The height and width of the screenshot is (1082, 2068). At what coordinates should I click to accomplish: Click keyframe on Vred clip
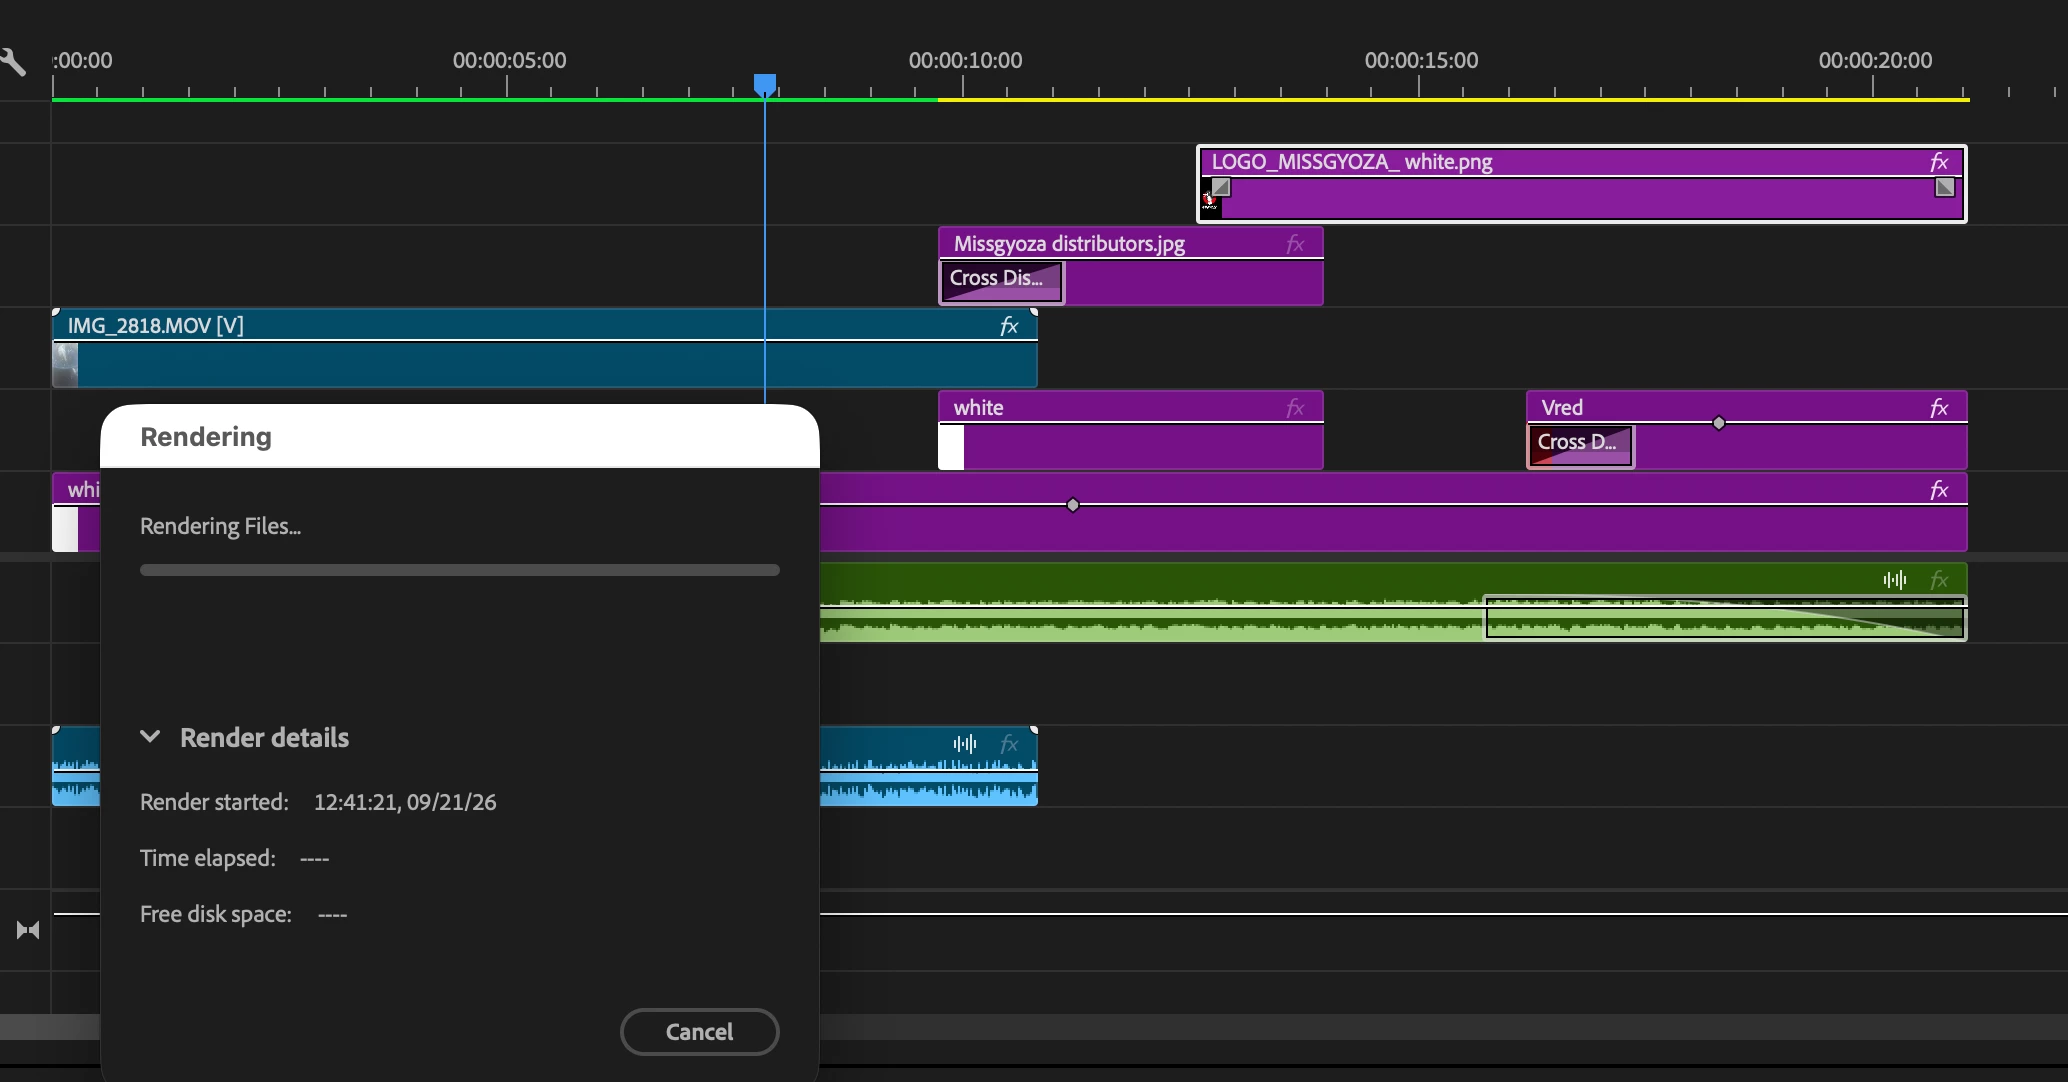pyautogui.click(x=1719, y=423)
